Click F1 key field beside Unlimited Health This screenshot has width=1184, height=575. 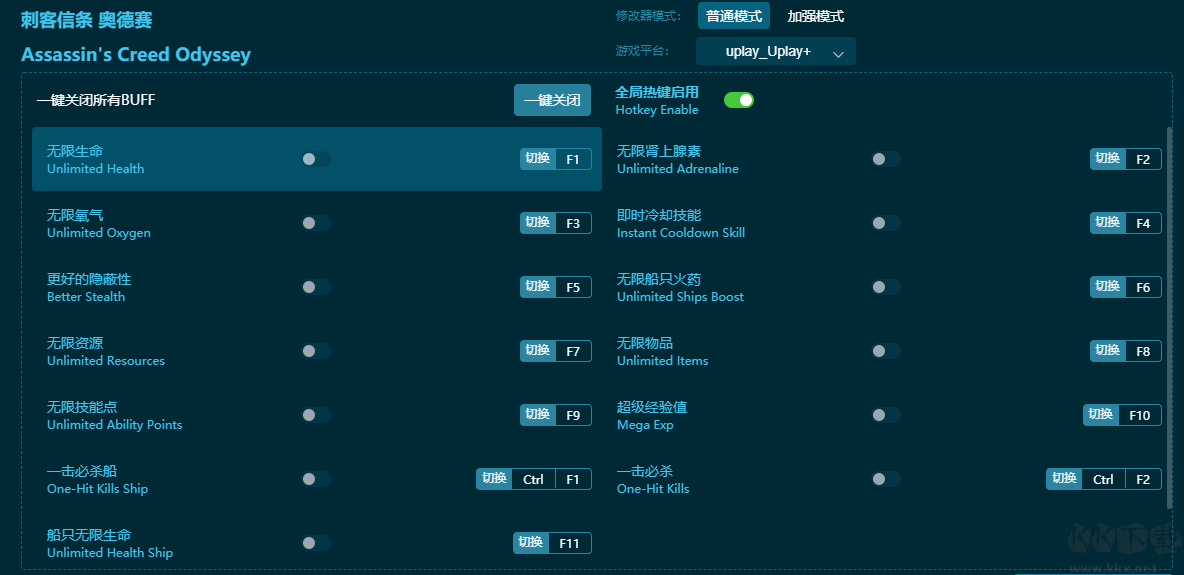pyautogui.click(x=573, y=159)
